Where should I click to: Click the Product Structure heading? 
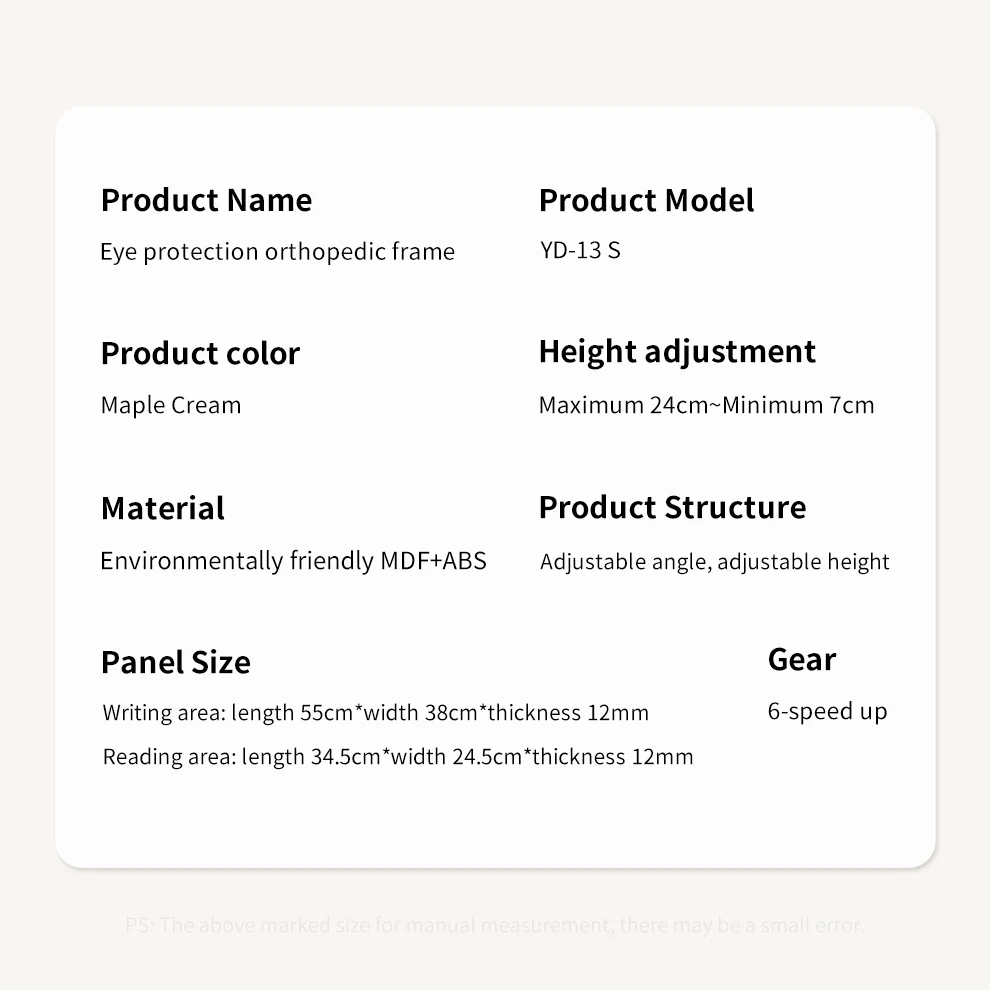672,508
